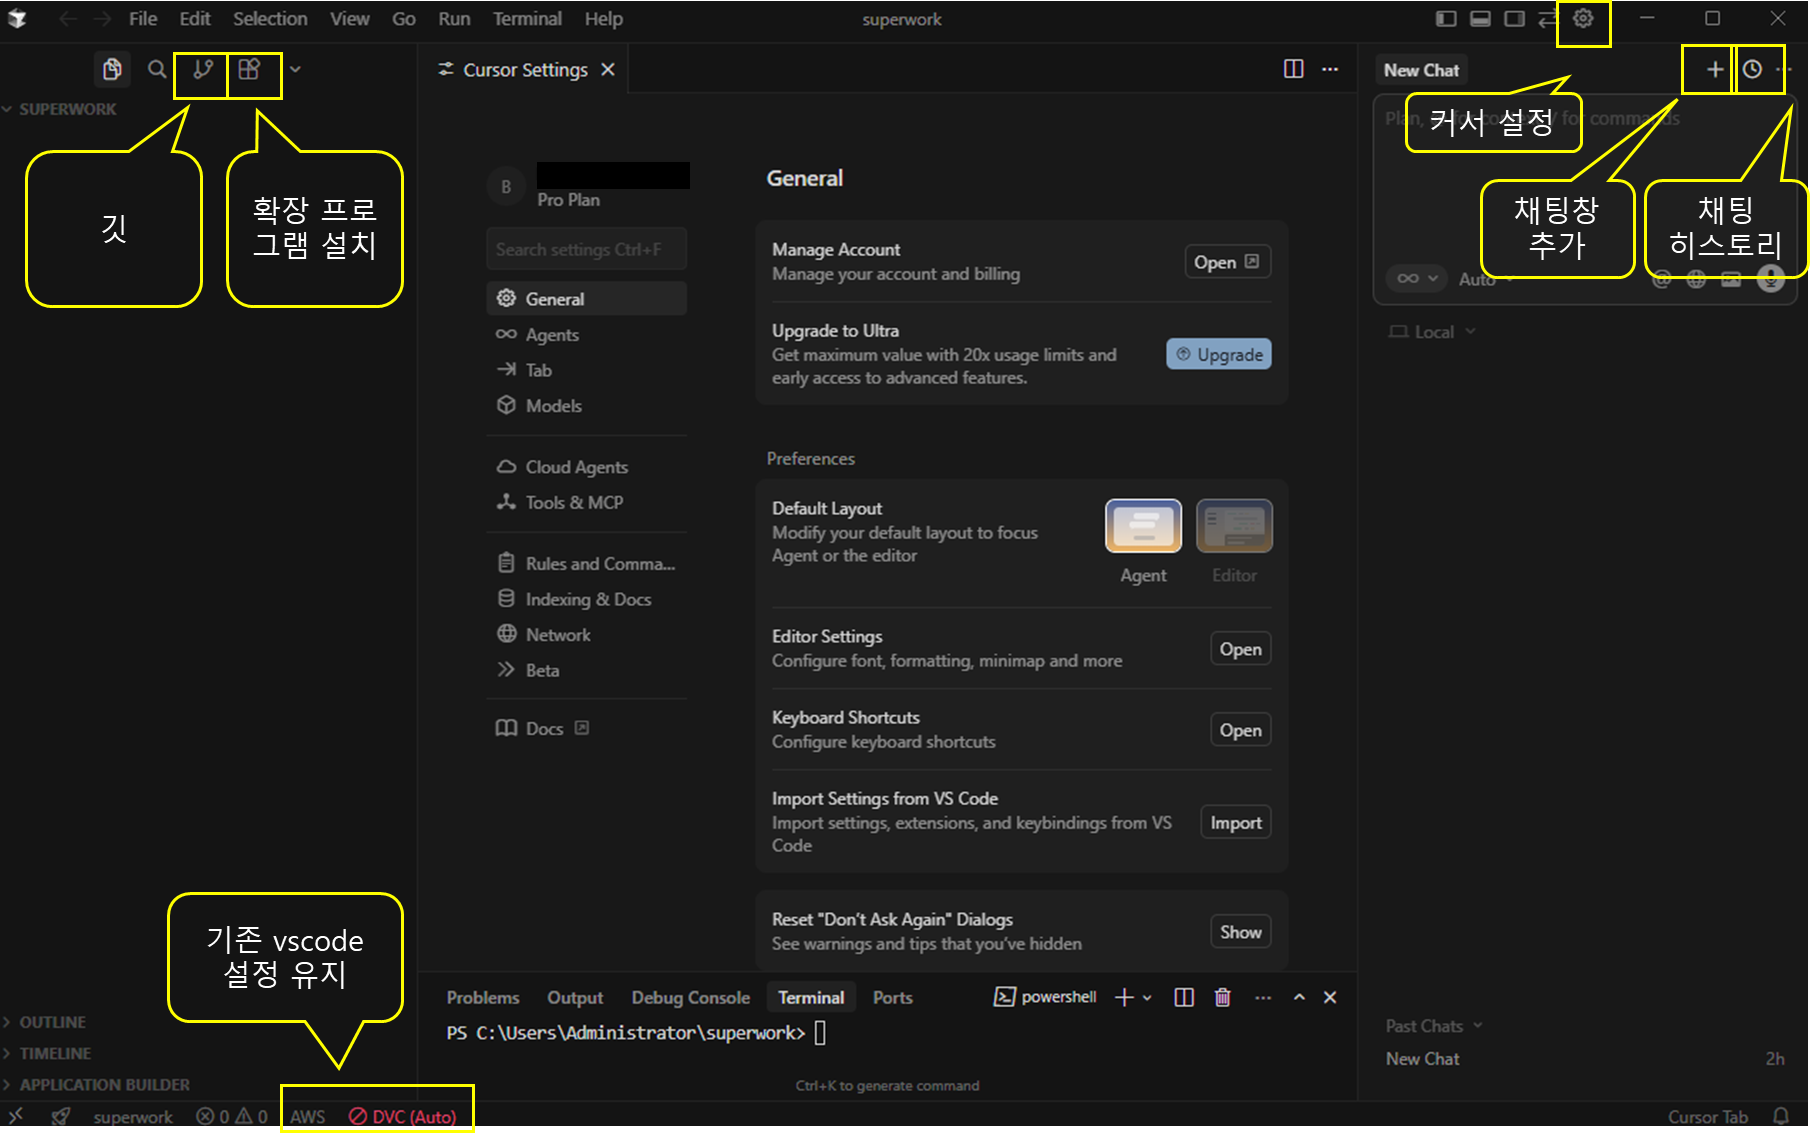Click Open for Editor Settings

point(1240,649)
